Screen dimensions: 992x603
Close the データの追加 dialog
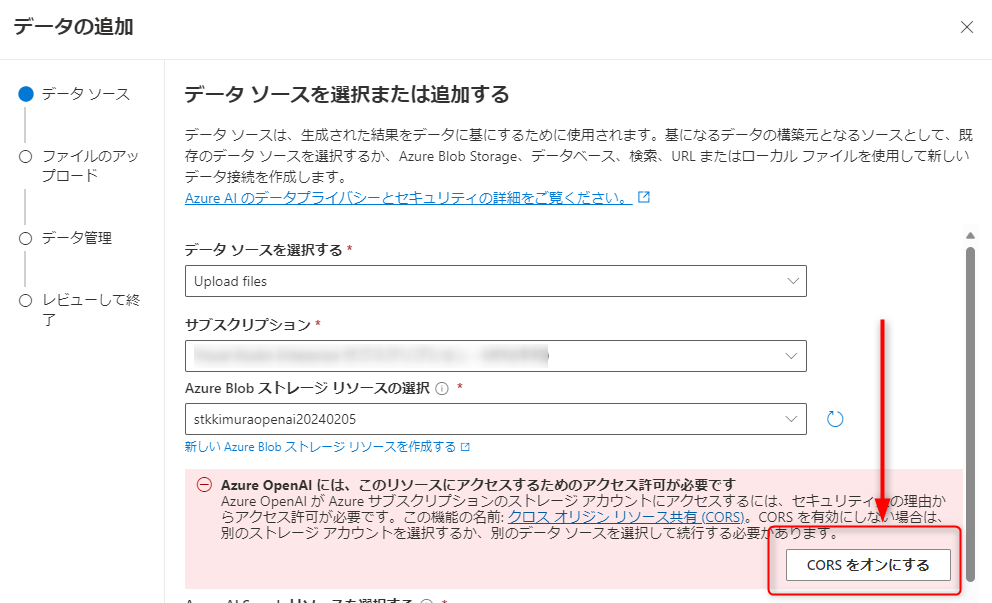966,27
